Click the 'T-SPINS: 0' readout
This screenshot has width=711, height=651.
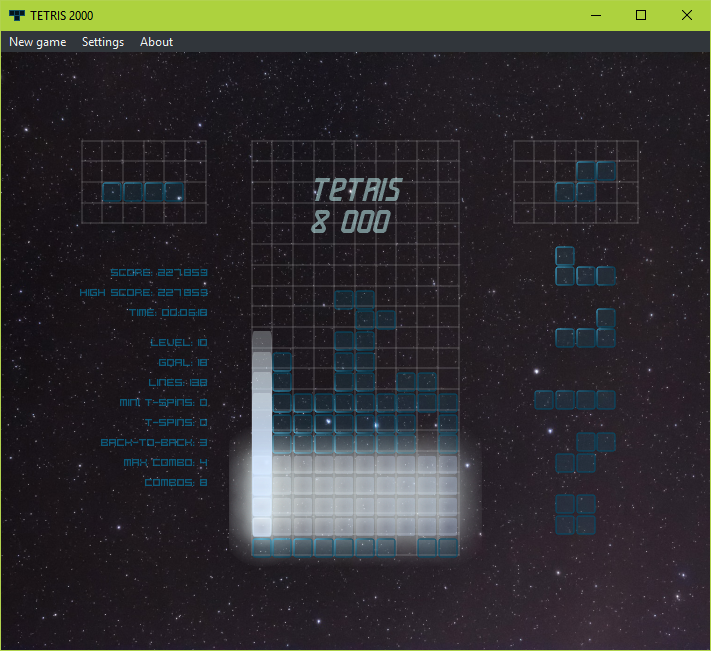click(176, 422)
